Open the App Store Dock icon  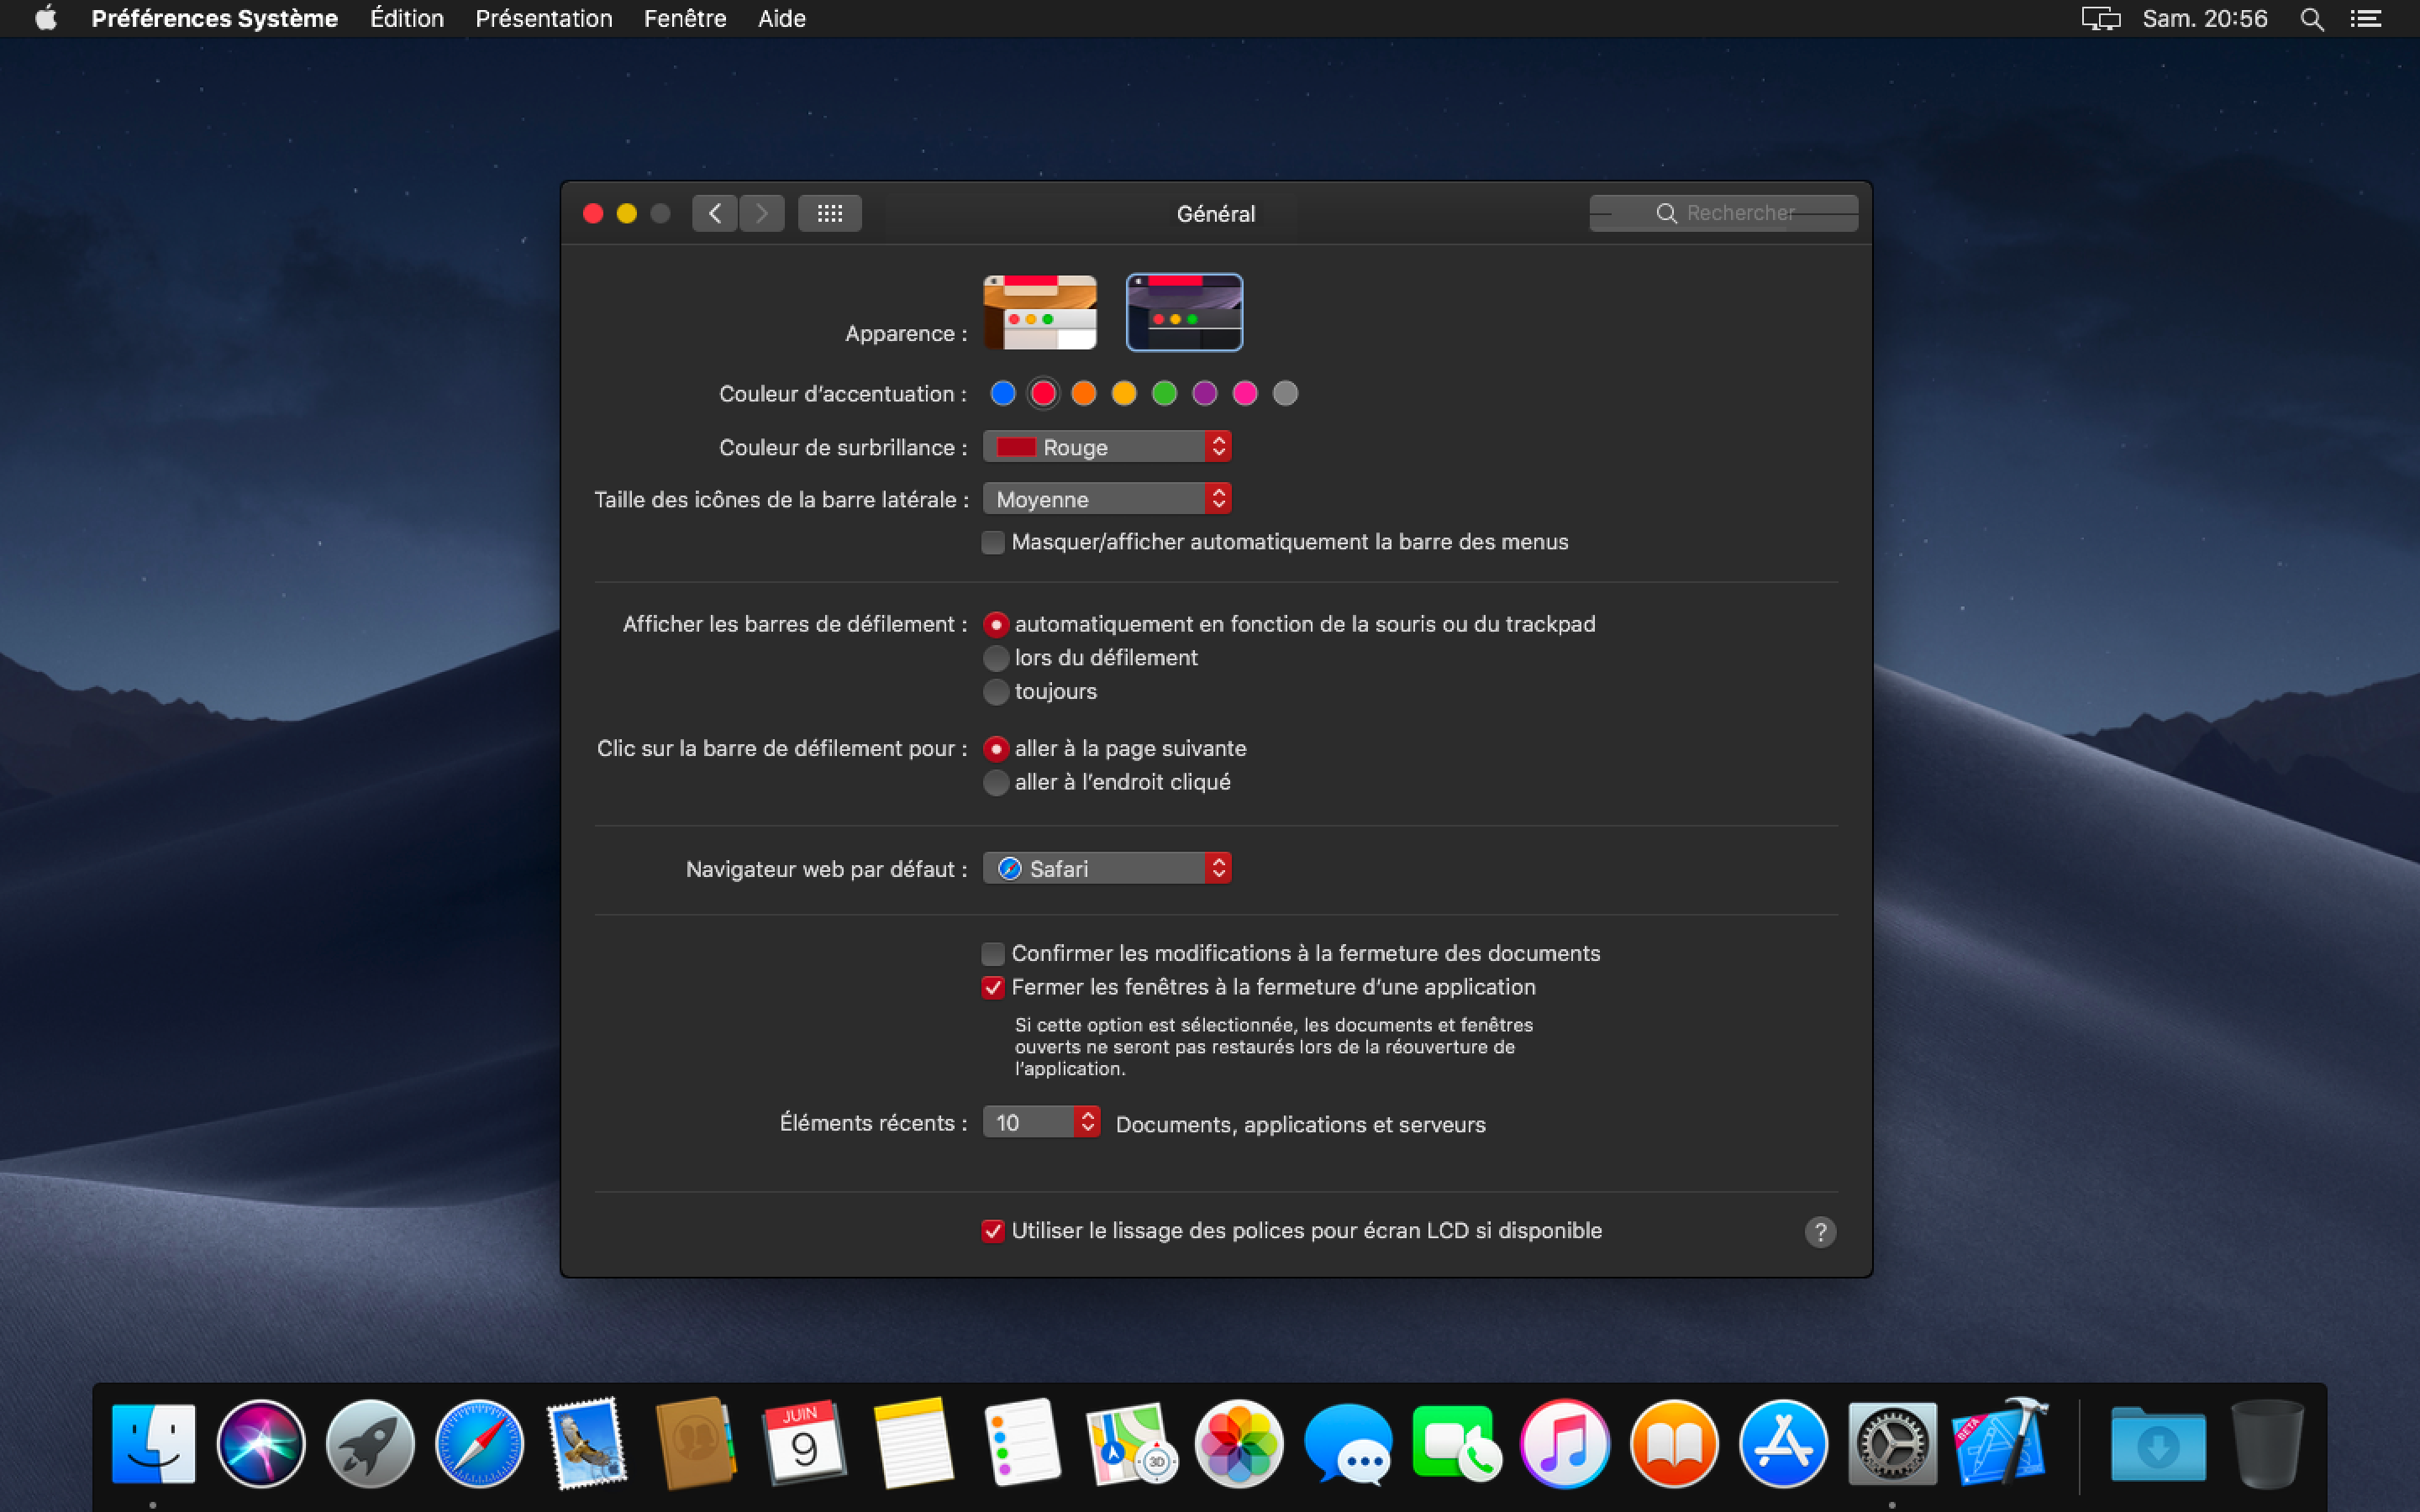1782,1443
